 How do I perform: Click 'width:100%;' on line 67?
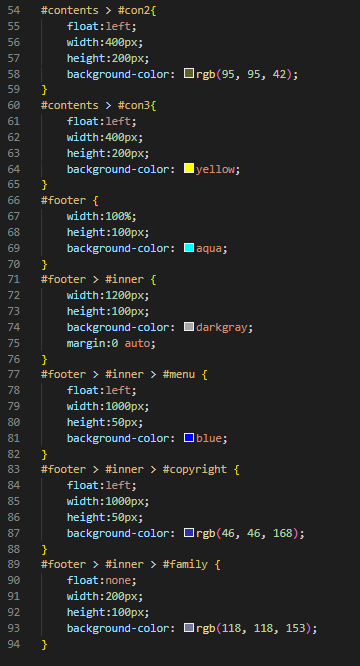point(102,216)
